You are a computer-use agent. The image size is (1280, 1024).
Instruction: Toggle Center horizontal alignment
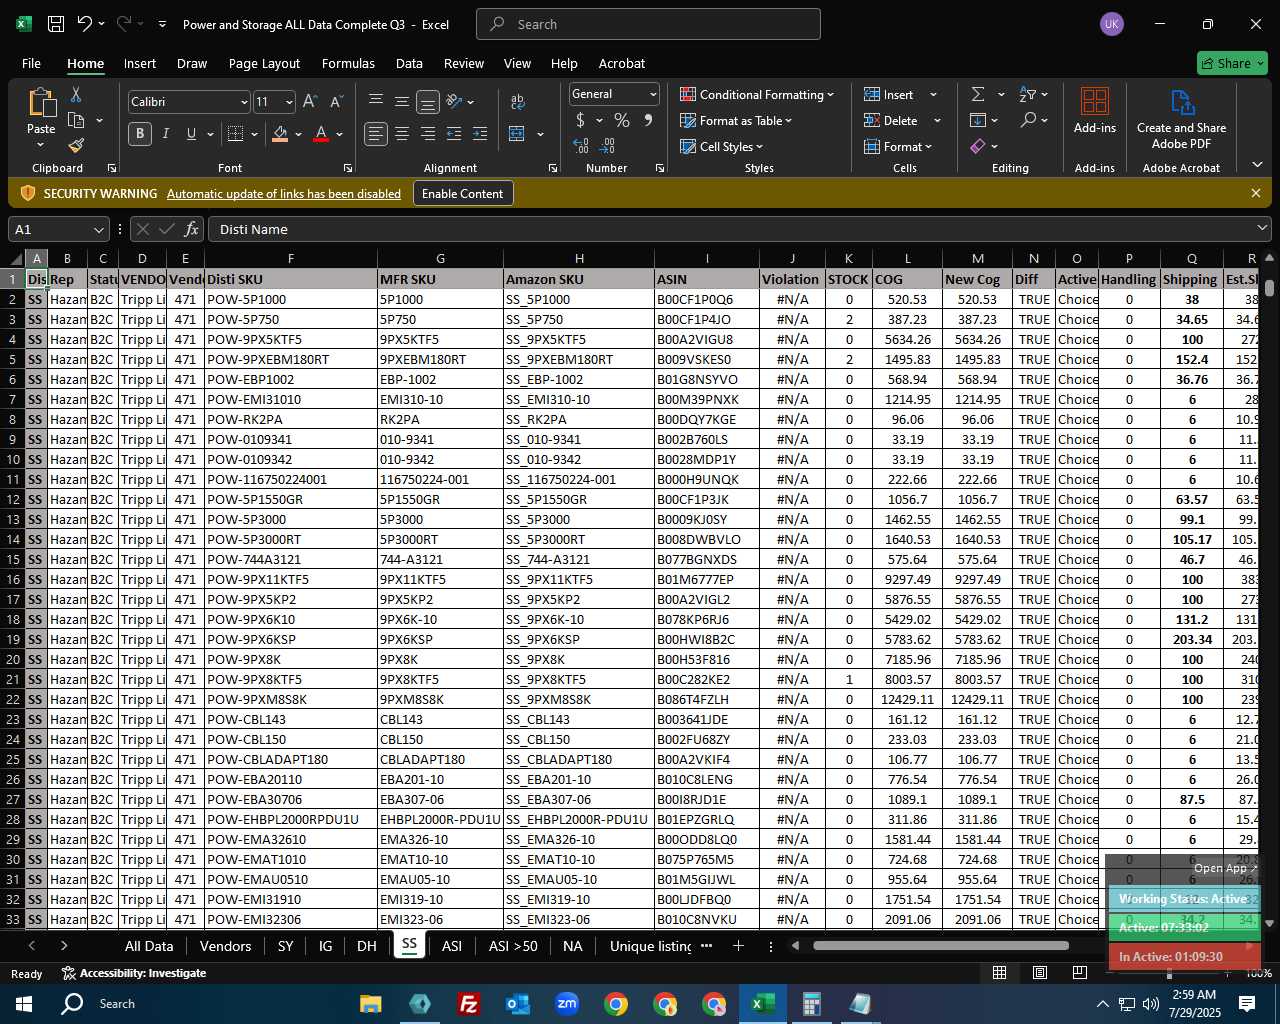pyautogui.click(x=402, y=134)
